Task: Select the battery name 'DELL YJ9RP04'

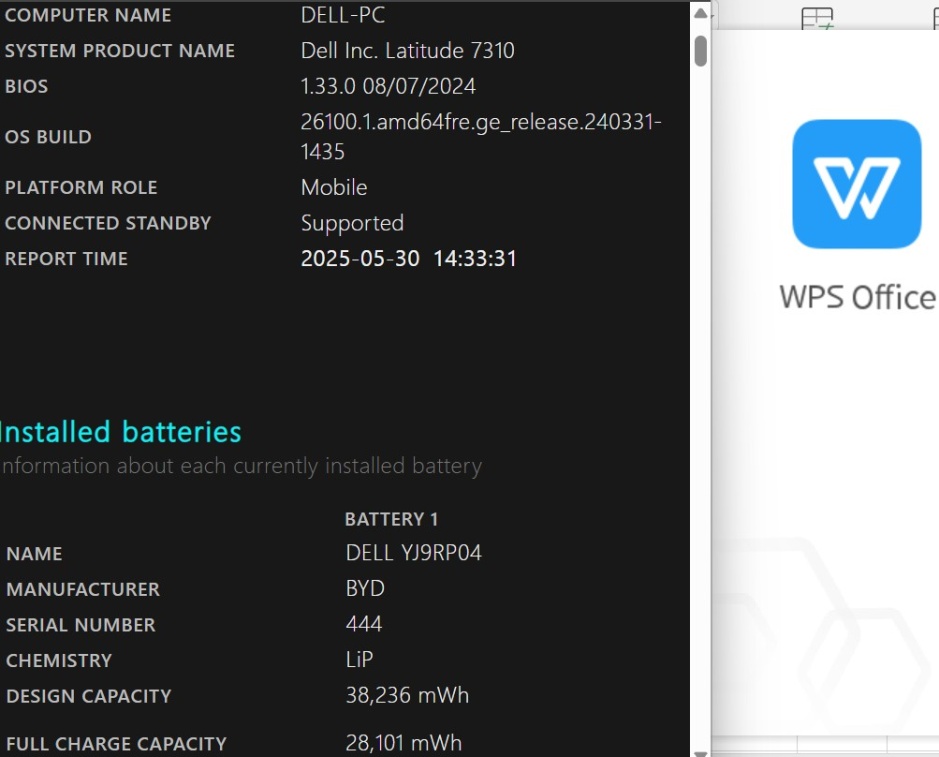Action: tap(414, 553)
